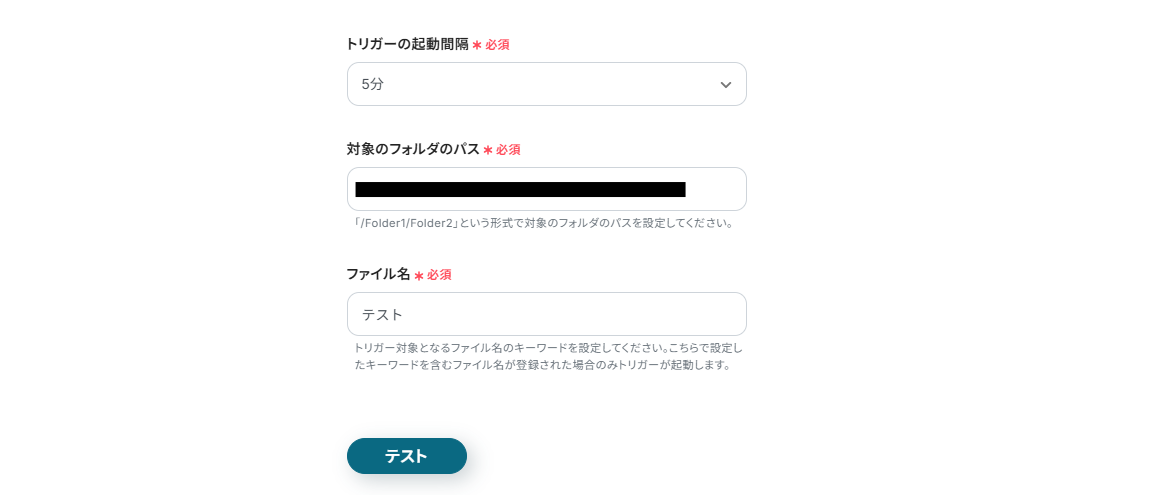Screen dimensions: 1155x495
Task: Click the 対象のフォルダのパス label
Action: pyautogui.click(x=413, y=149)
